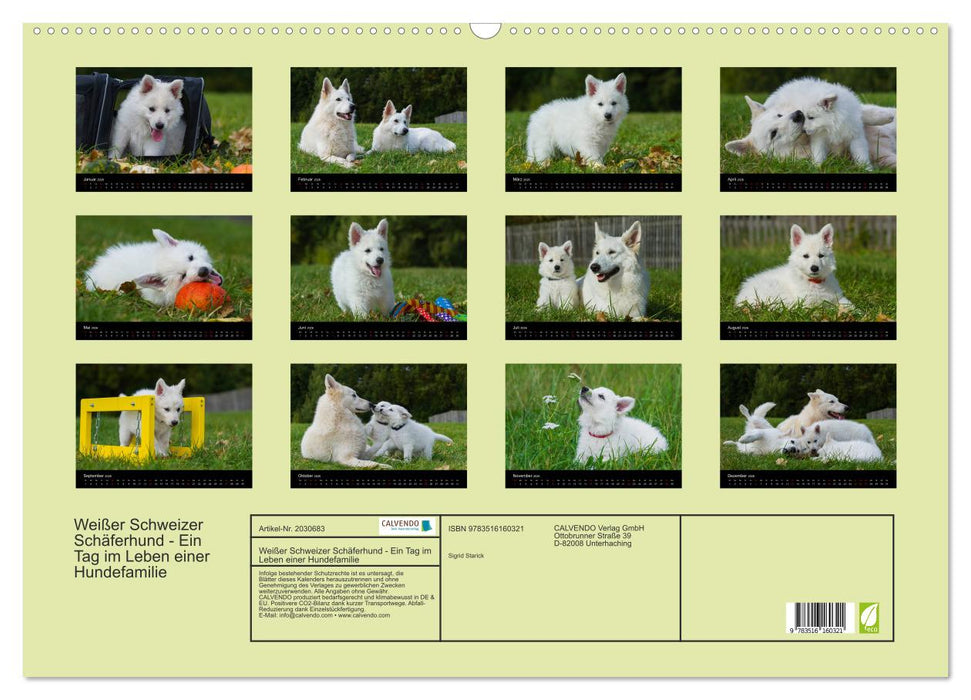Select the Mai thumbnail with the orange ball
The image size is (971, 700).
[160, 270]
